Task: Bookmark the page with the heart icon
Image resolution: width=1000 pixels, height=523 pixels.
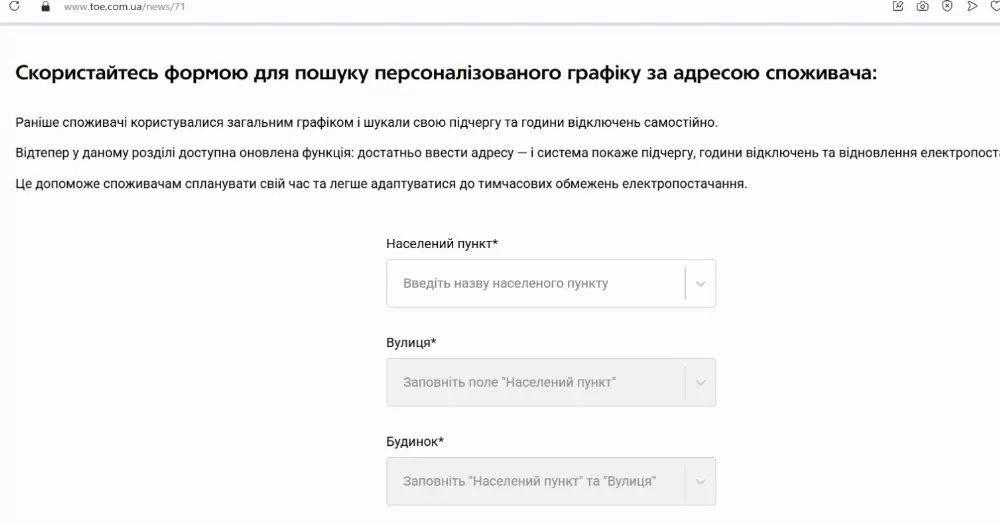Action: [x=994, y=6]
